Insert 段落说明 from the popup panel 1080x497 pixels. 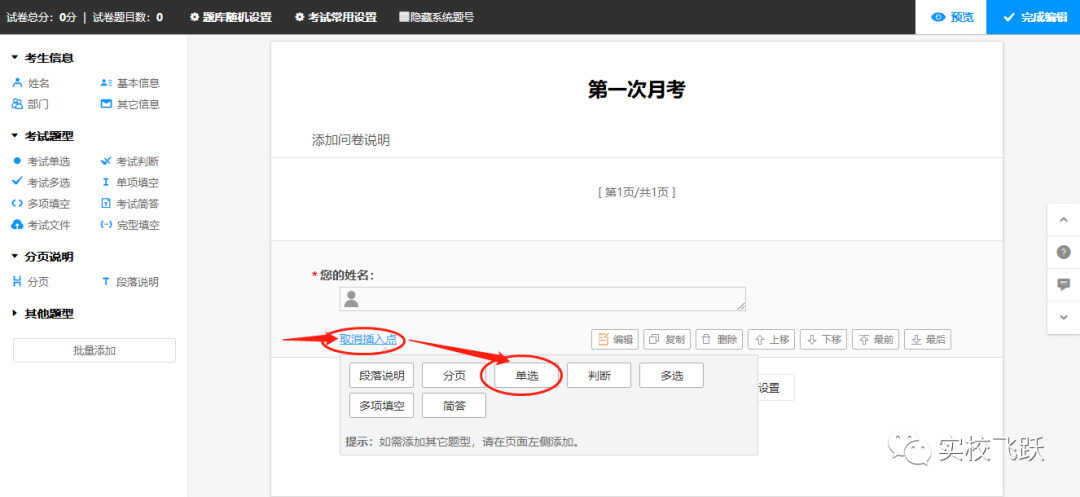(x=382, y=376)
